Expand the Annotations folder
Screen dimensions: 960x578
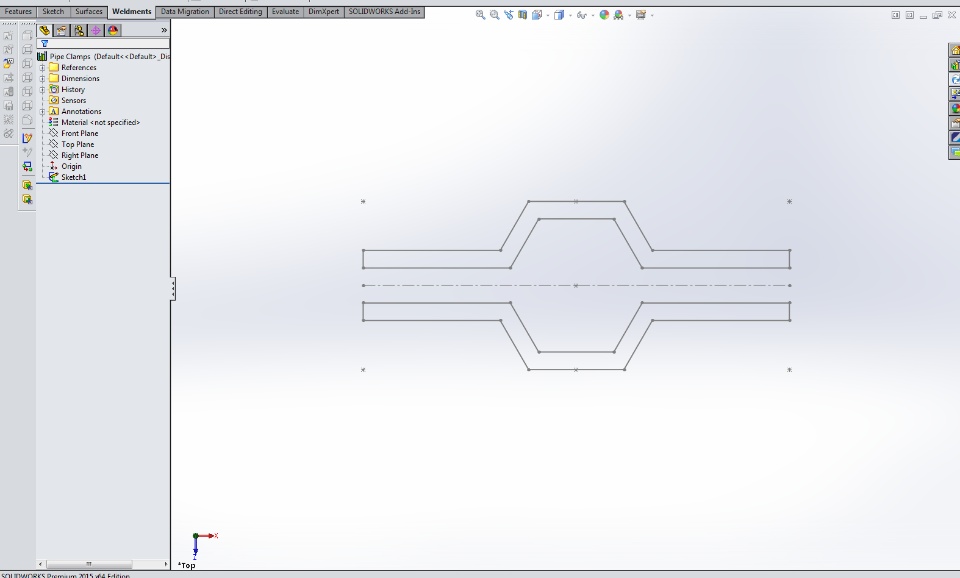point(42,111)
